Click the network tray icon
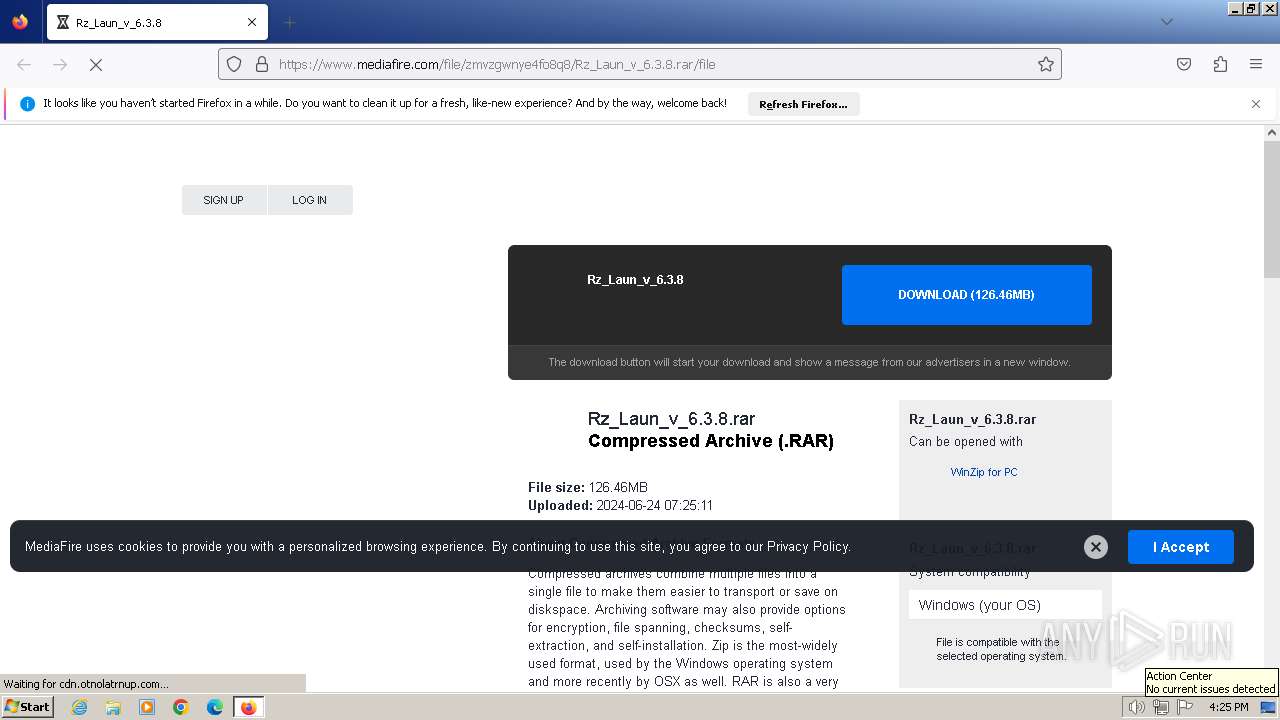 [x=1161, y=707]
